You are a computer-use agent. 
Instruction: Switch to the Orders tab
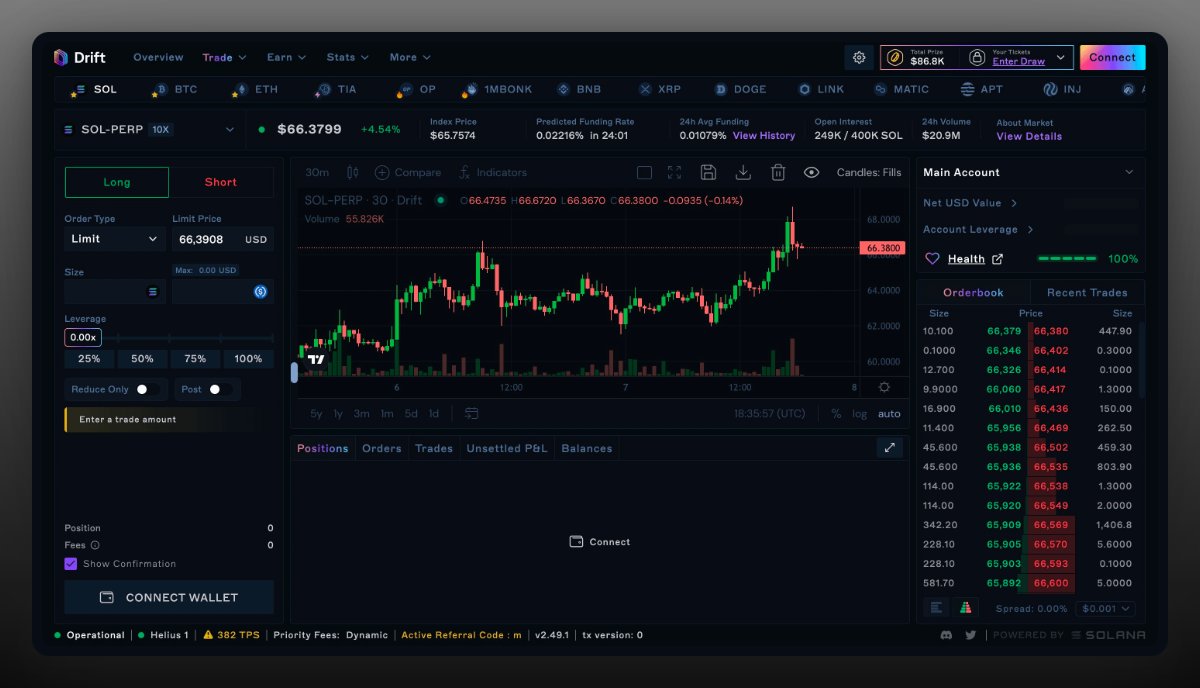coord(382,448)
